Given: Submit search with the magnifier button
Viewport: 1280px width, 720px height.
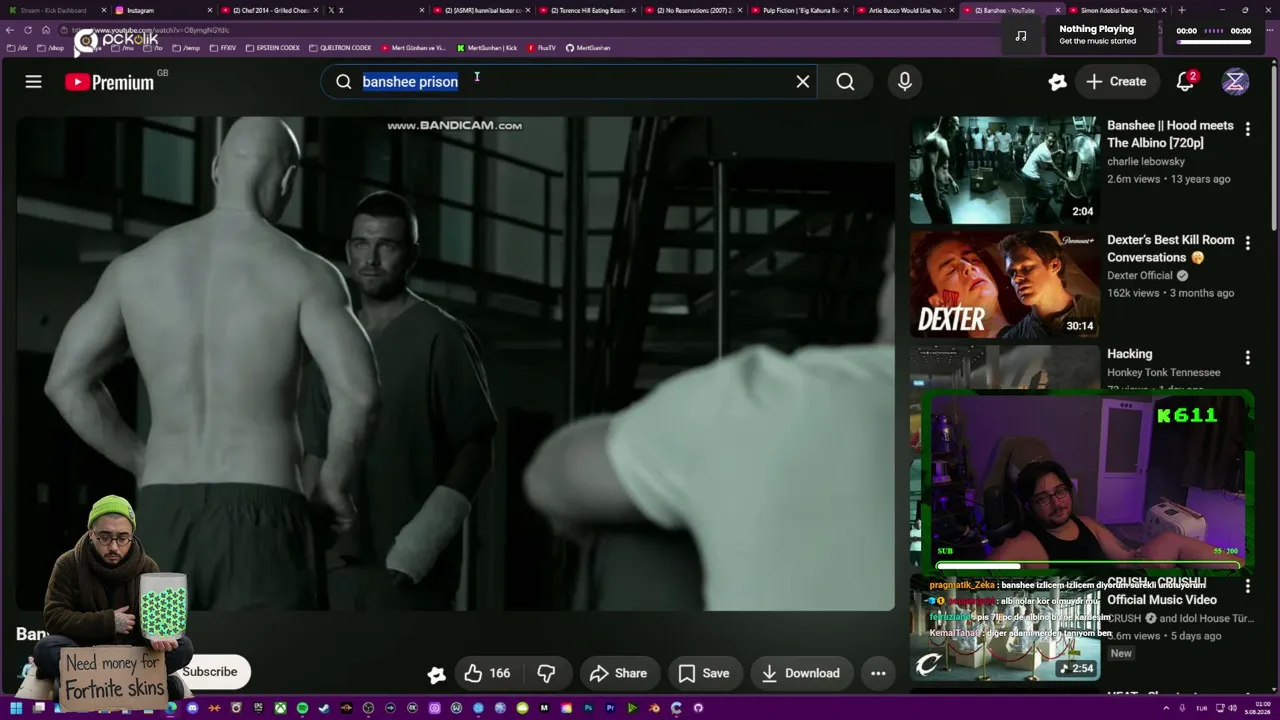Looking at the screenshot, I should click(x=845, y=82).
